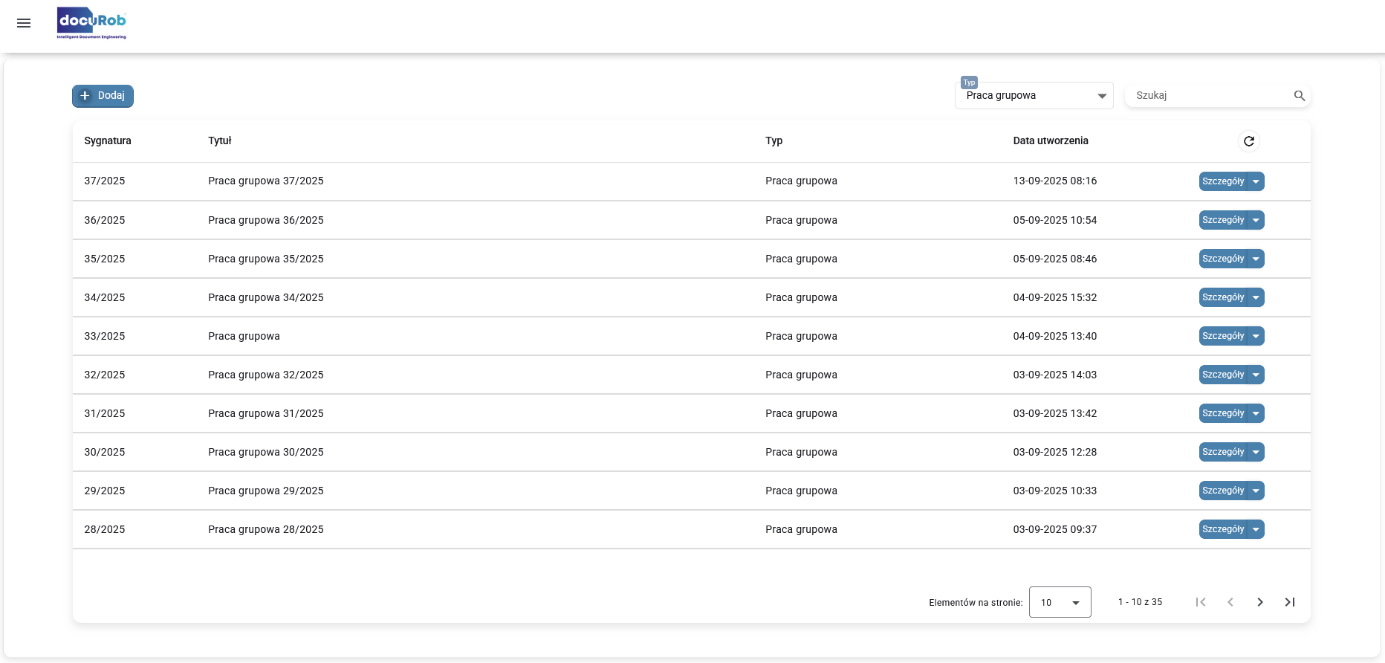Click the docuRob logo
Image resolution: width=1385 pixels, height=663 pixels.
click(92, 23)
